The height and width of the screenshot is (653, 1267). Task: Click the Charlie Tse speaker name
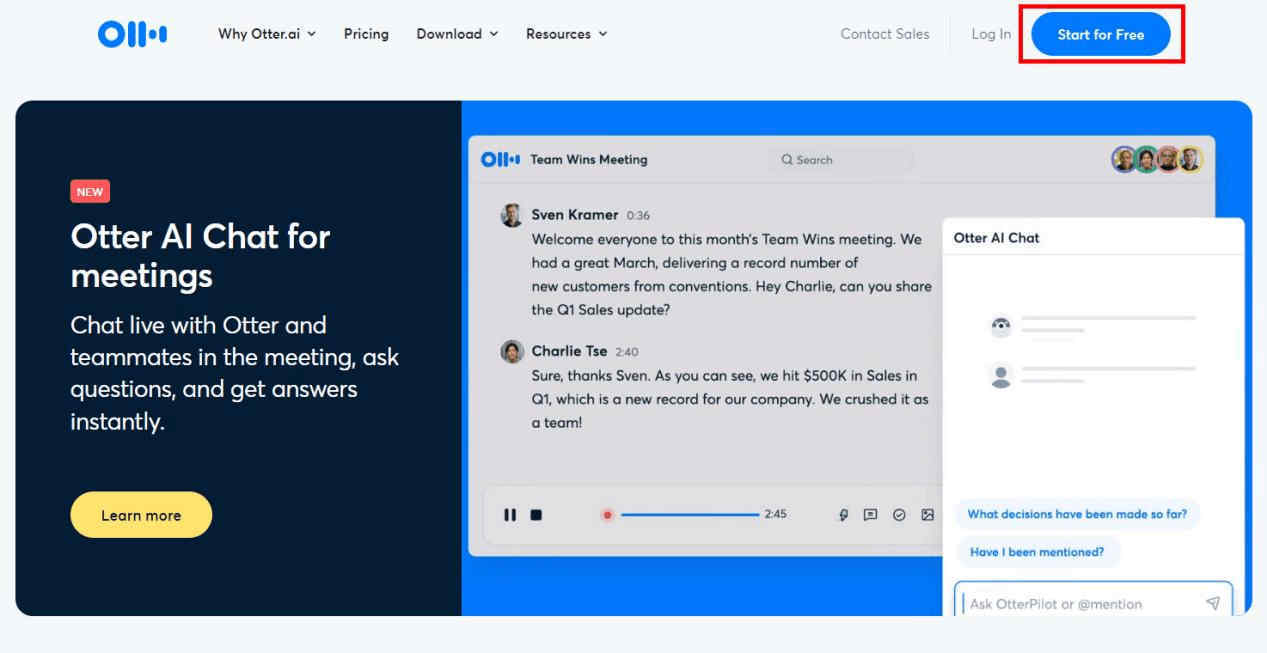coord(569,351)
